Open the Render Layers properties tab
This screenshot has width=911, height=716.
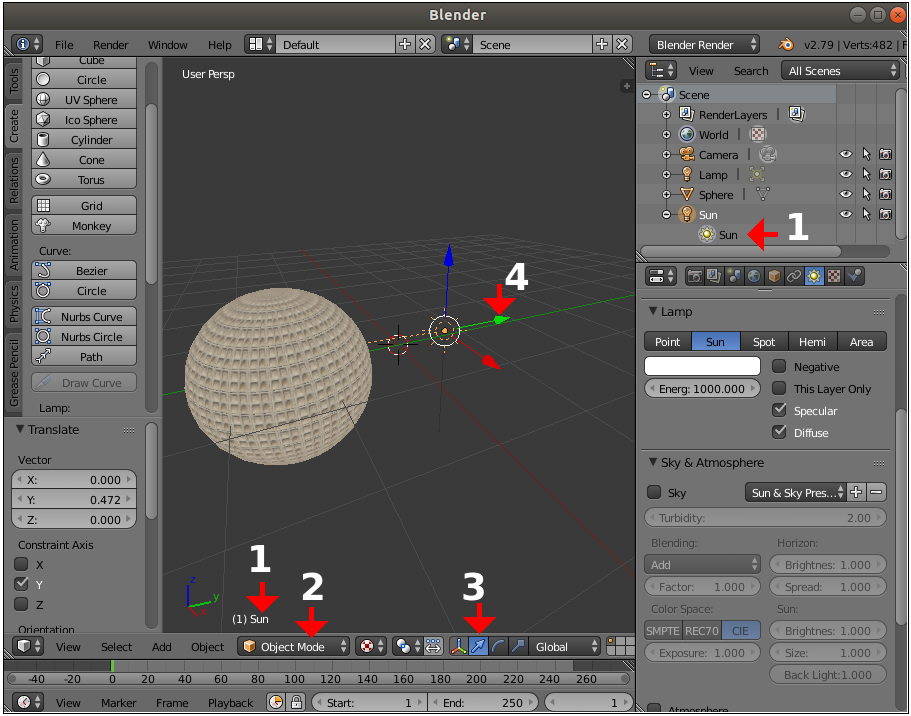tap(714, 276)
